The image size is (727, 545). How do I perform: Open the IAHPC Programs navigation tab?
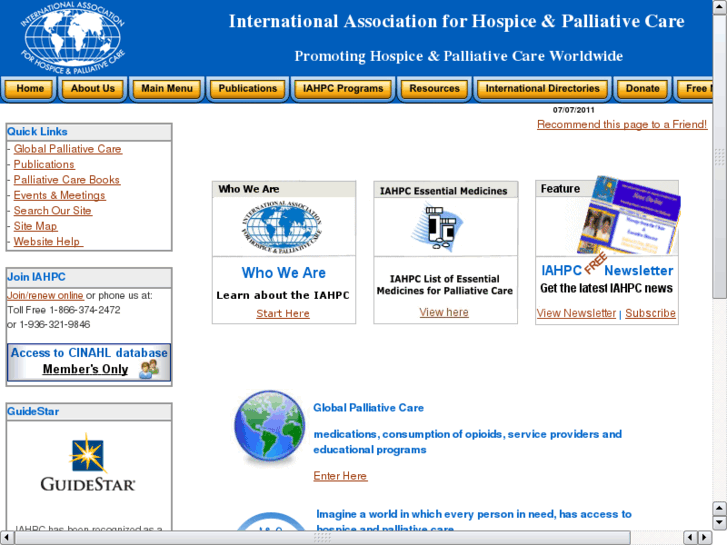[x=343, y=89]
